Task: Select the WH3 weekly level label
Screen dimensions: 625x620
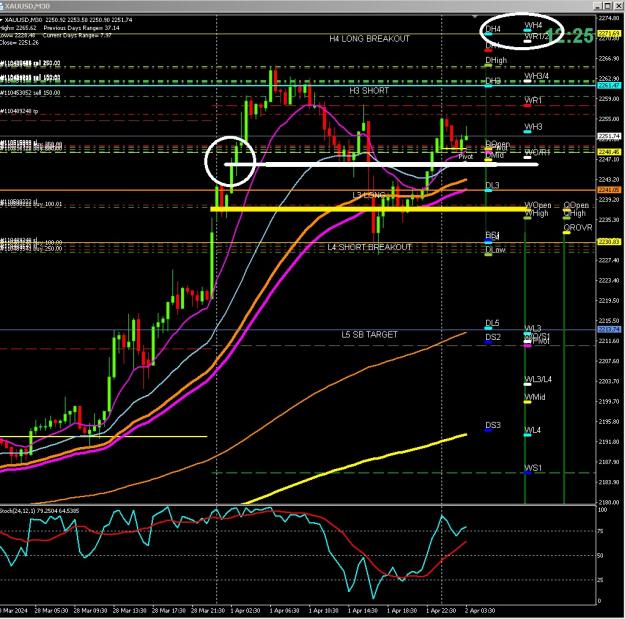Action: (533, 127)
